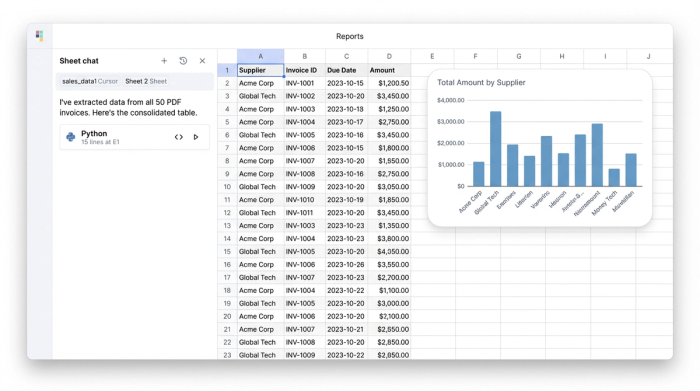Run the Python code block
The image size is (700, 391).
coord(196,137)
